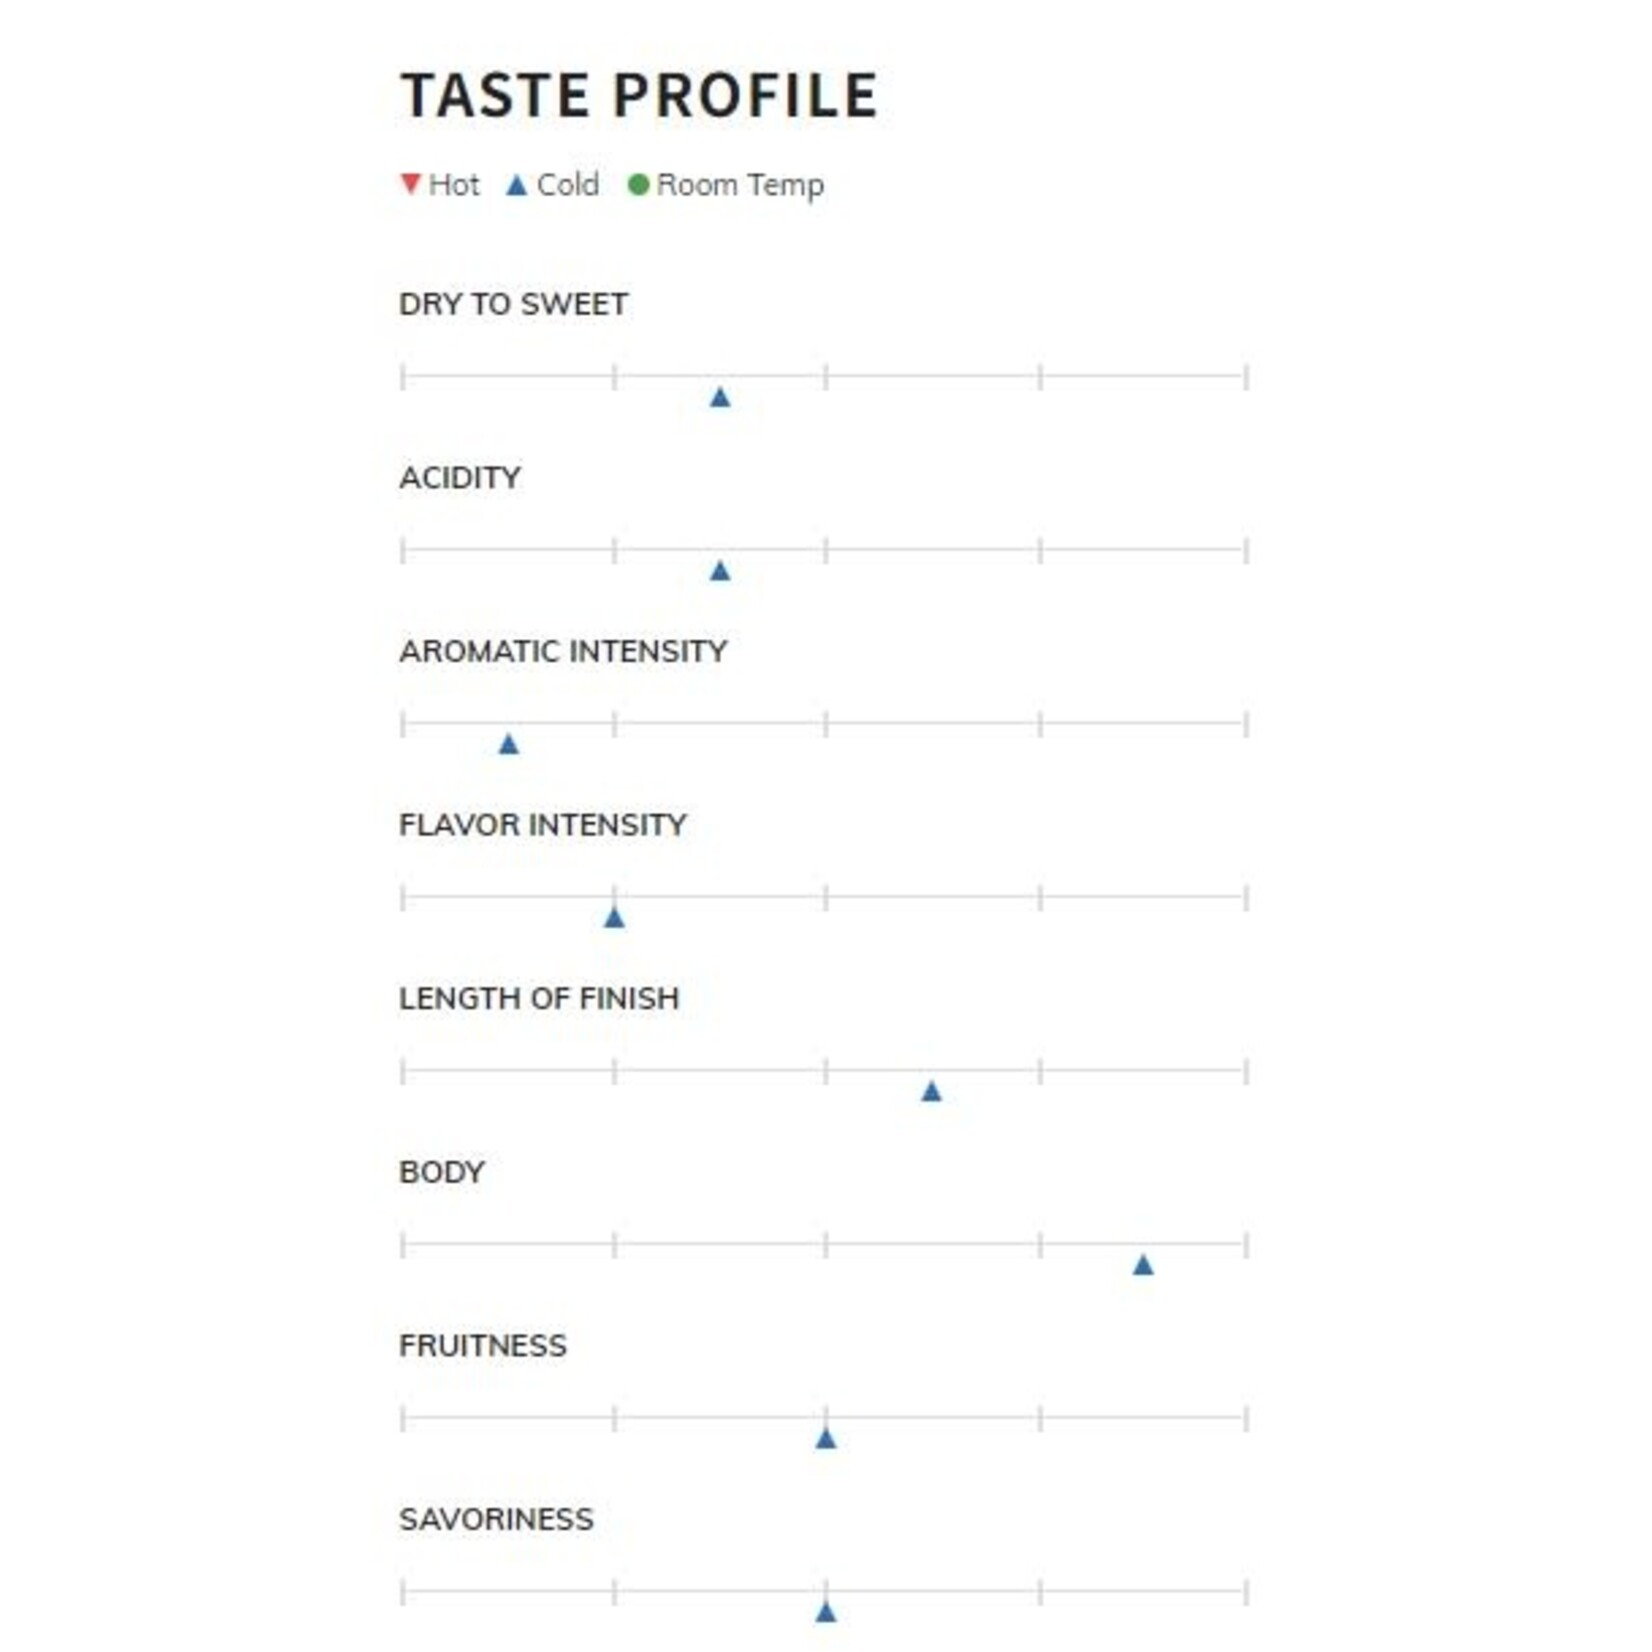Click the TASTE PROFILE heading

[639, 96]
